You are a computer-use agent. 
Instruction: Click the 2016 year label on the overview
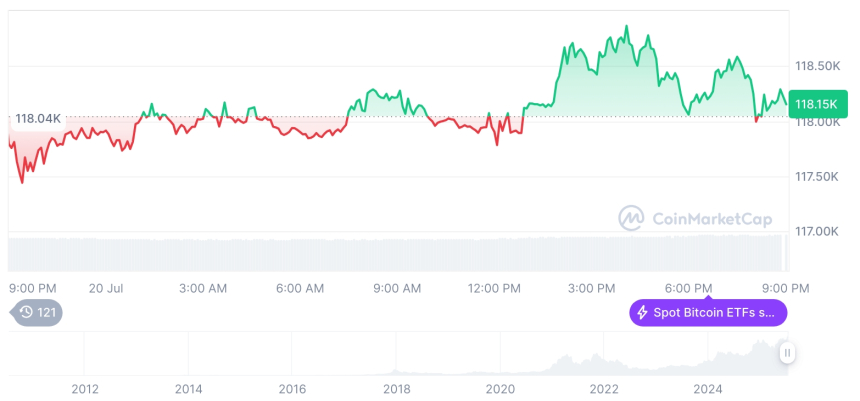click(292, 388)
